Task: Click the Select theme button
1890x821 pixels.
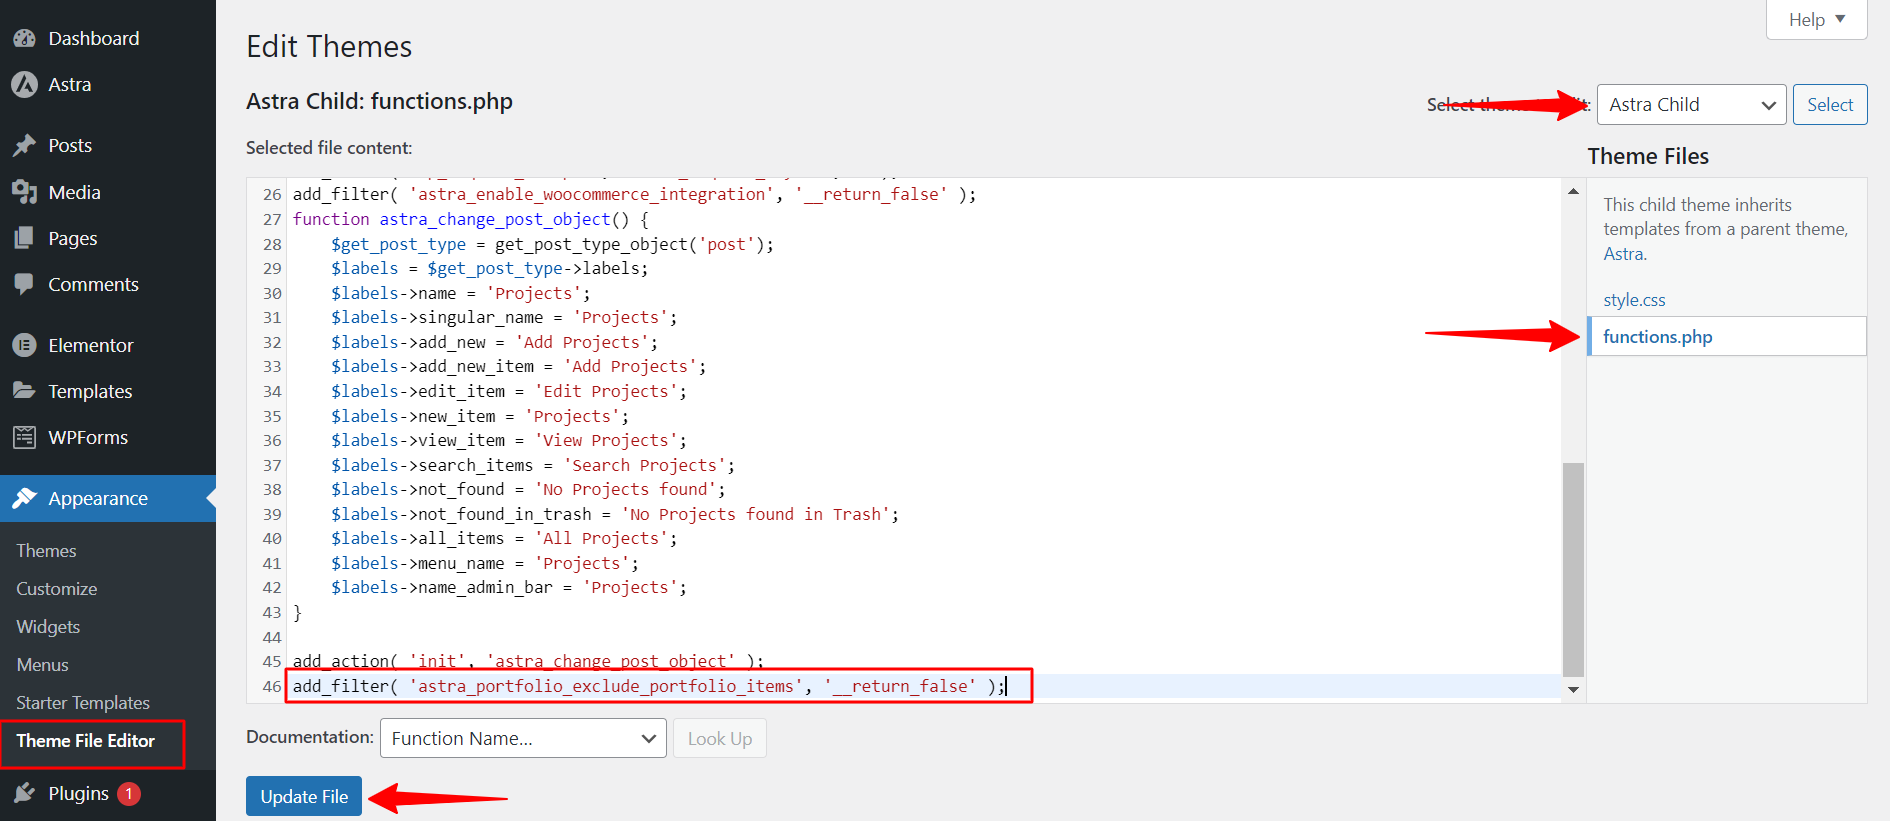Action: point(1830,105)
